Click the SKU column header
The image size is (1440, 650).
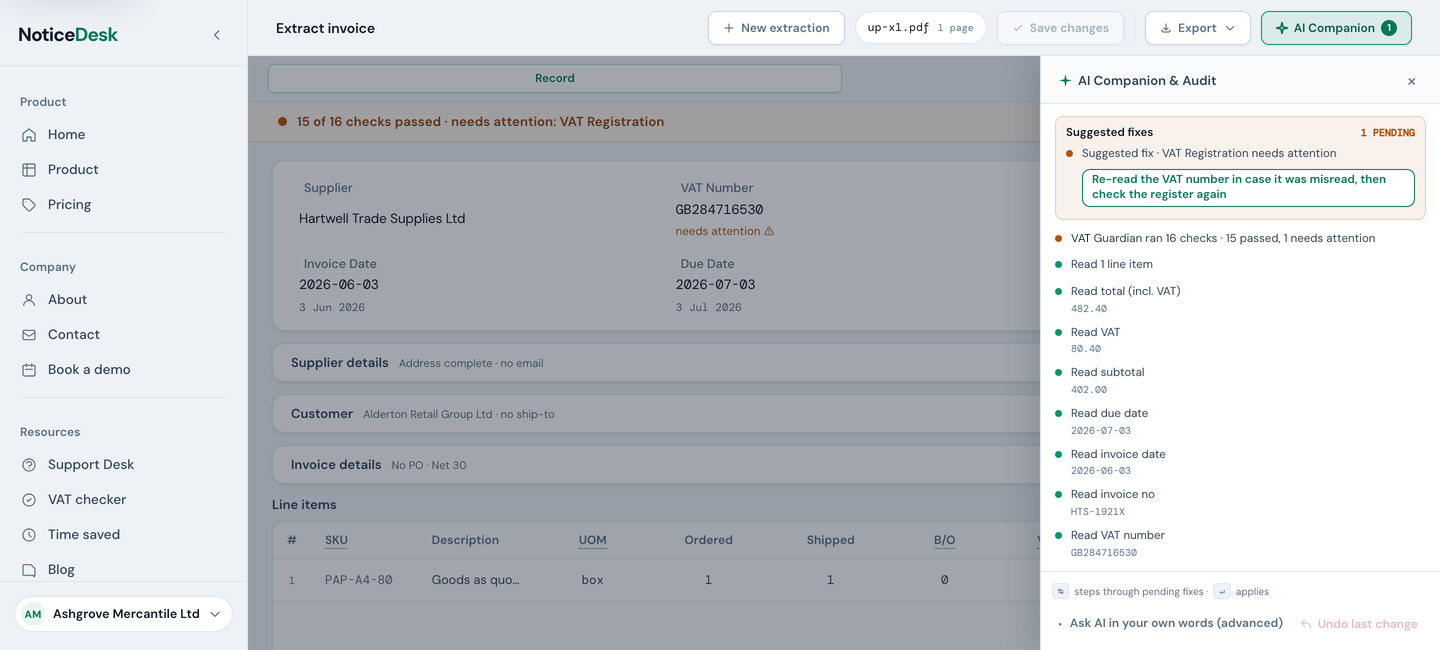pyautogui.click(x=336, y=540)
